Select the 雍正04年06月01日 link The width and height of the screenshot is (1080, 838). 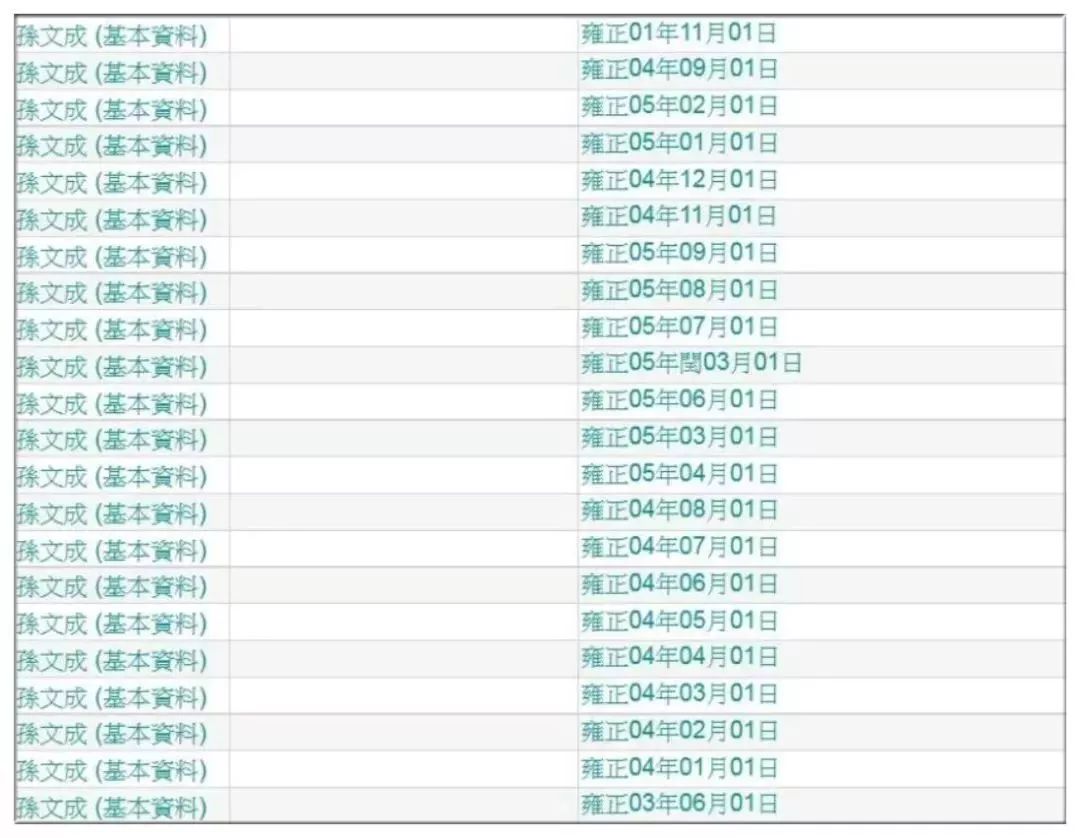click(679, 584)
